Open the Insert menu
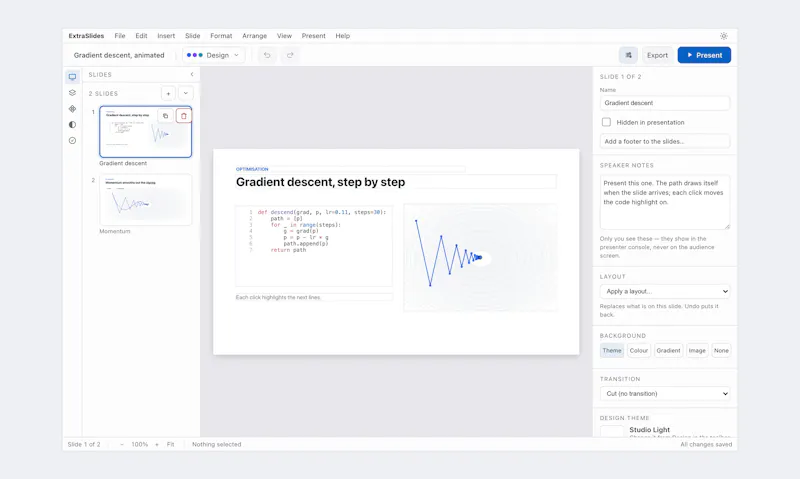This screenshot has height=479, width=800. [166, 36]
